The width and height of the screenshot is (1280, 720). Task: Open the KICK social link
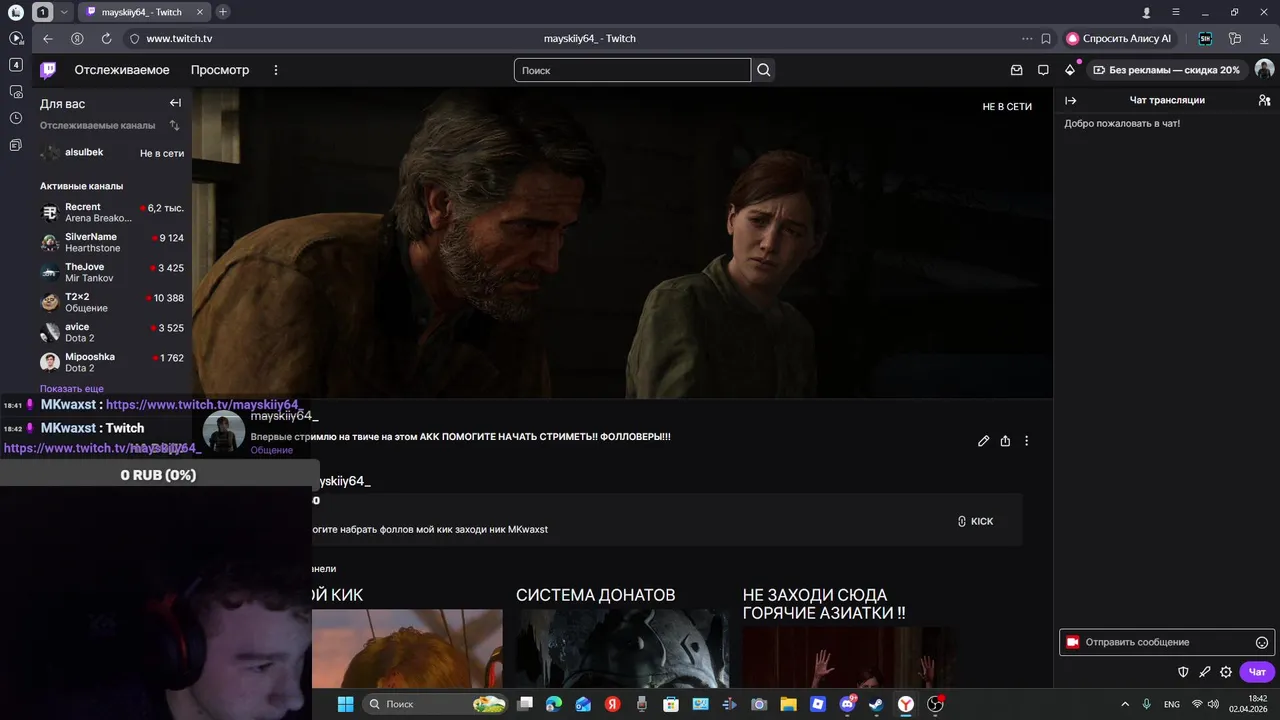pos(975,521)
